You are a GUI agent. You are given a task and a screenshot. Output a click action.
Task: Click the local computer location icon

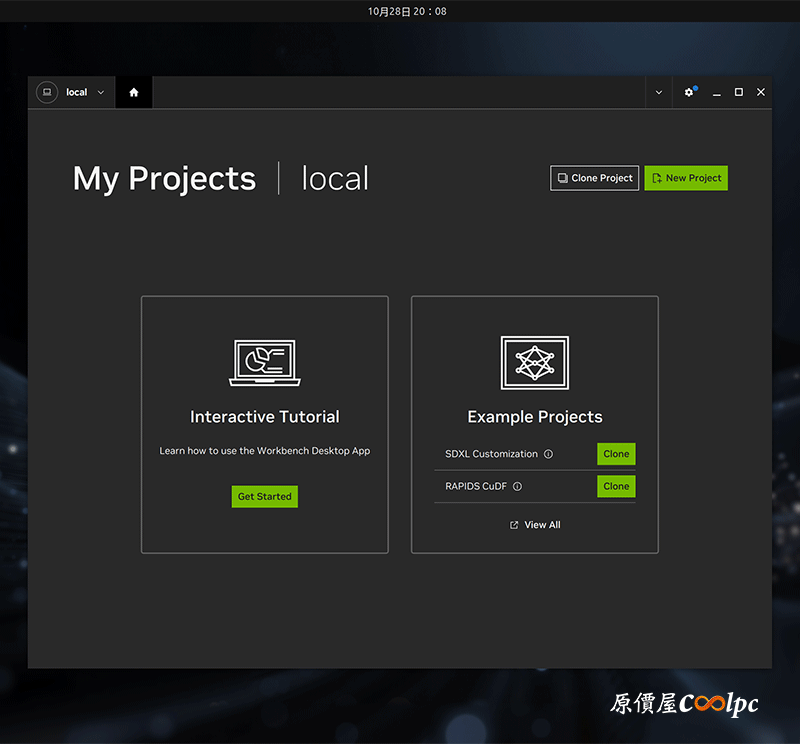click(x=47, y=92)
